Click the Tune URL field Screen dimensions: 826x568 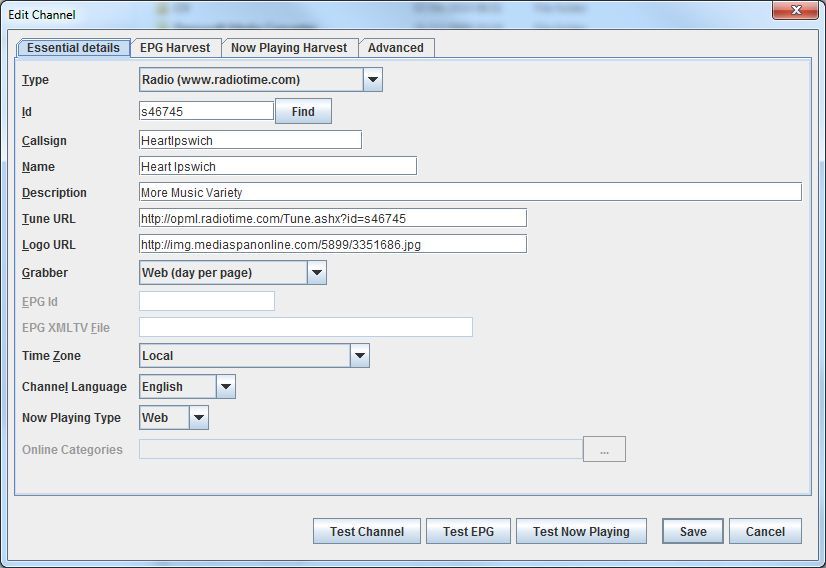coord(332,218)
